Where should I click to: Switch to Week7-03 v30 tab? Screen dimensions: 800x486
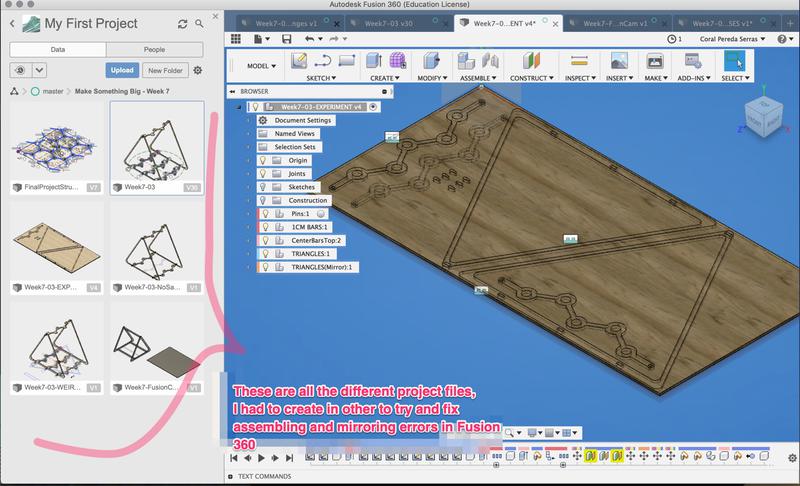pos(389,23)
